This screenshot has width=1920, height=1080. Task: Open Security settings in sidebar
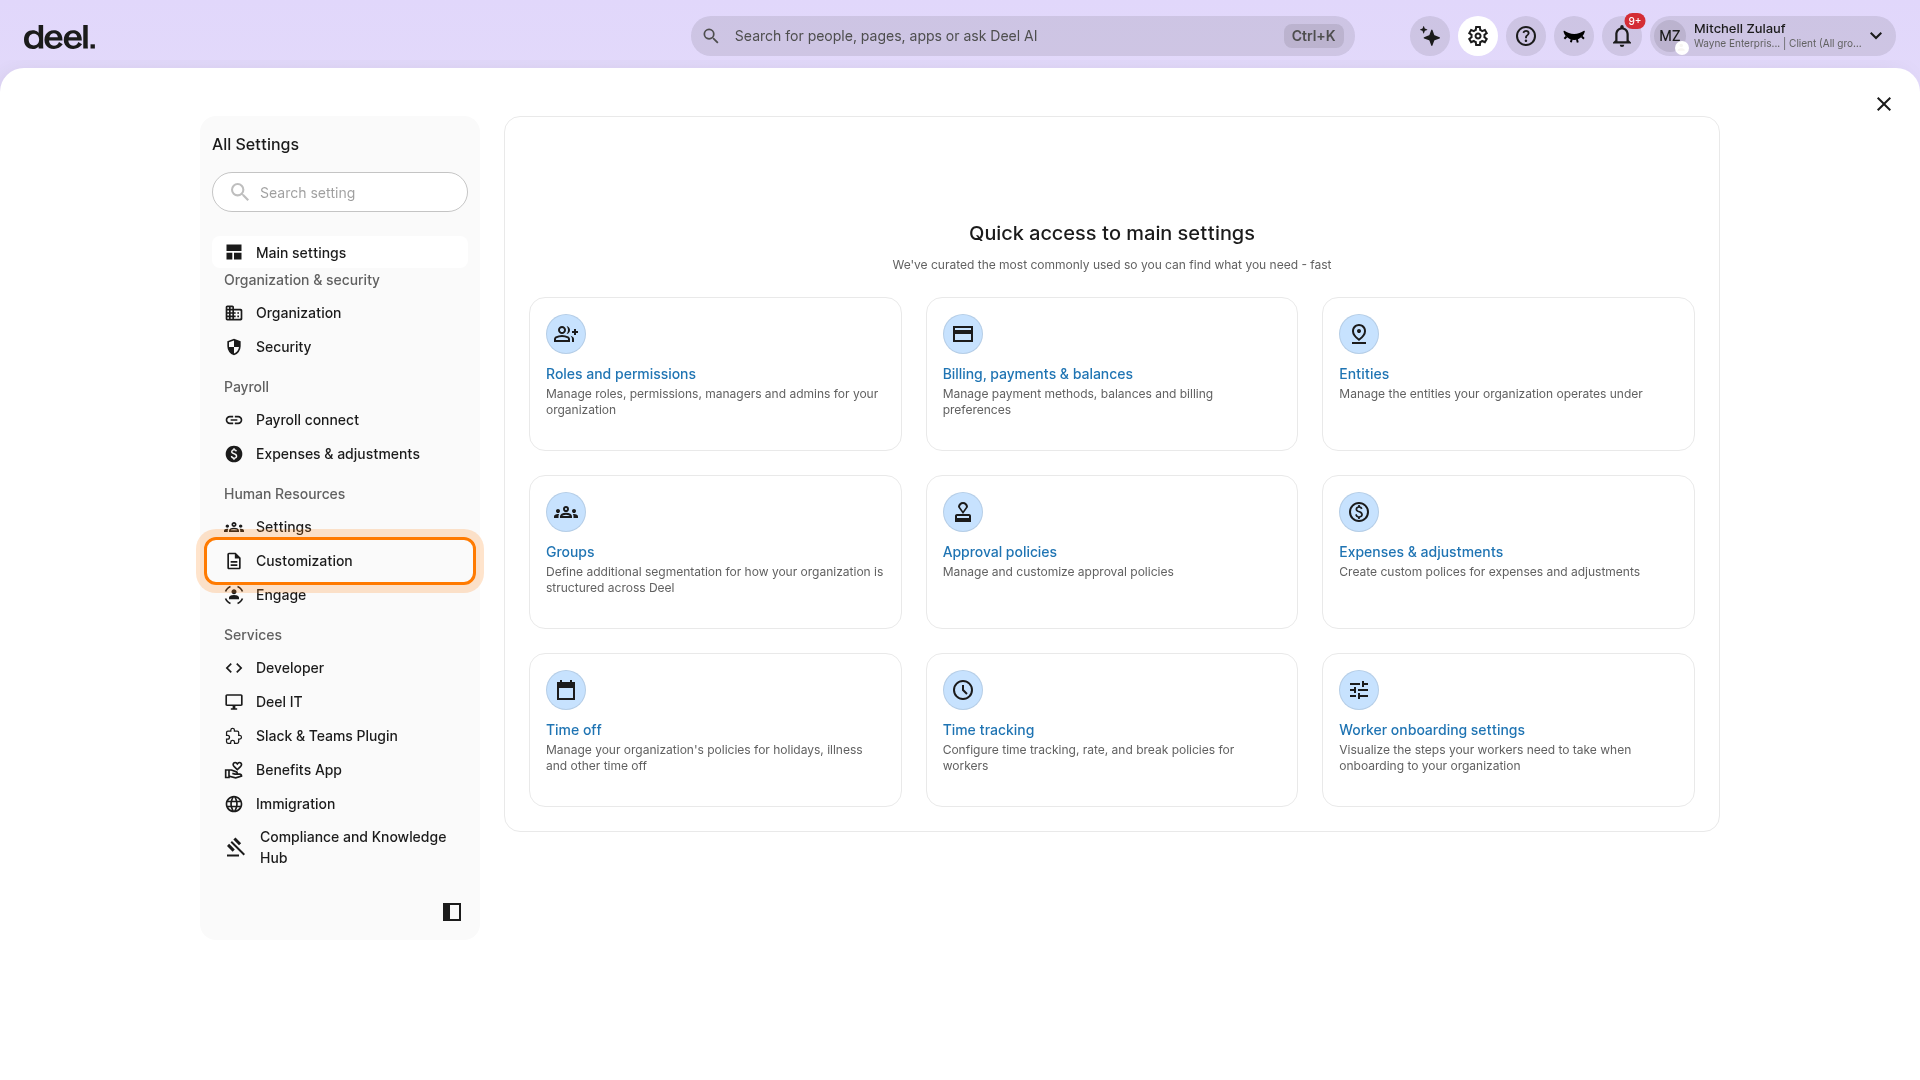pyautogui.click(x=340, y=347)
